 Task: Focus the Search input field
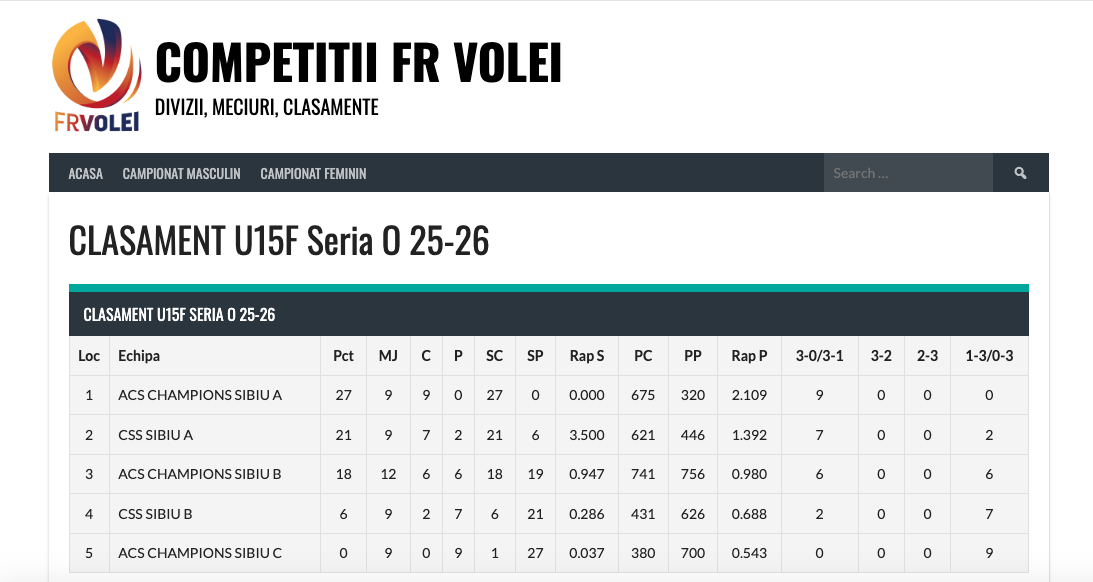point(907,173)
